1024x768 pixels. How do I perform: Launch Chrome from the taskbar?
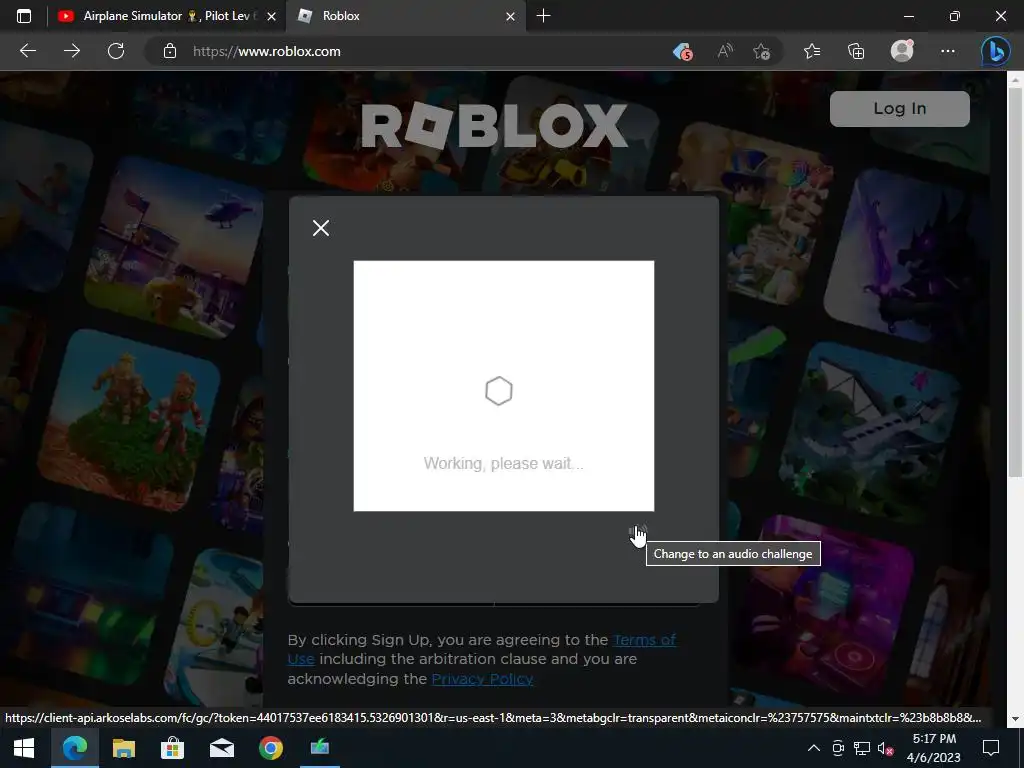pyautogui.click(x=270, y=748)
